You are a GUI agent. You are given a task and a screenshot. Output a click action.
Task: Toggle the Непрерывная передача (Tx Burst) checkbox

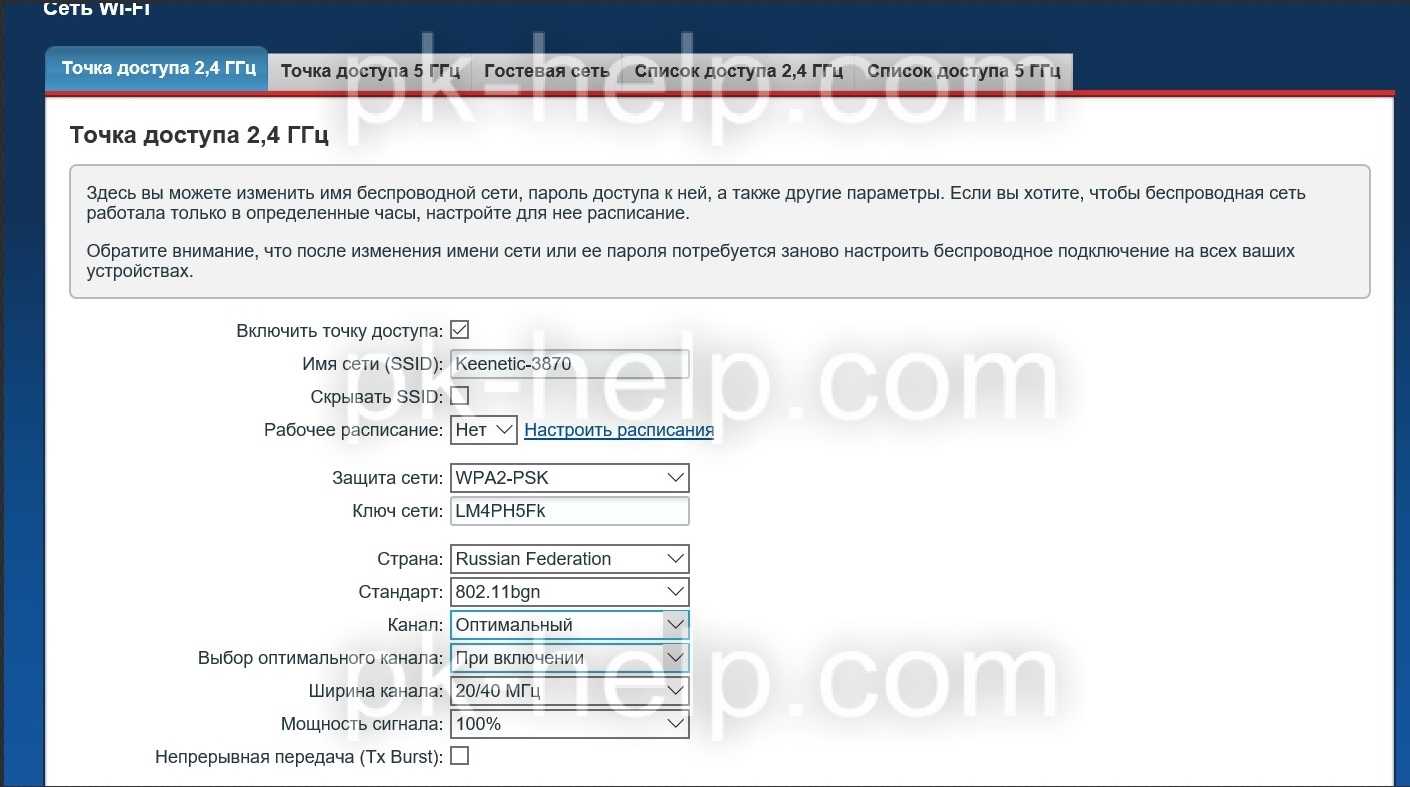[x=460, y=756]
